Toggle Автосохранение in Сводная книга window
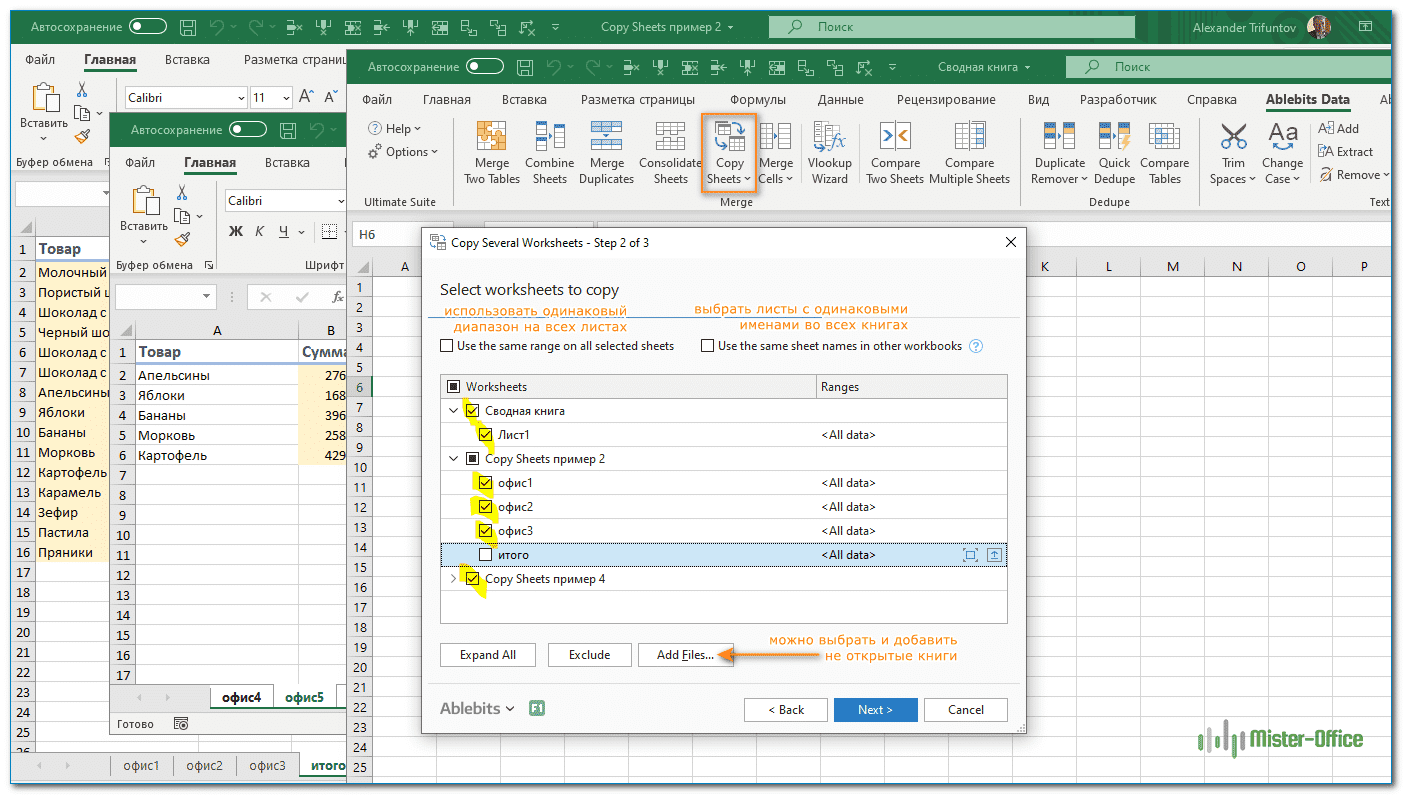Screen dimensions: 1403x795 click(485, 67)
